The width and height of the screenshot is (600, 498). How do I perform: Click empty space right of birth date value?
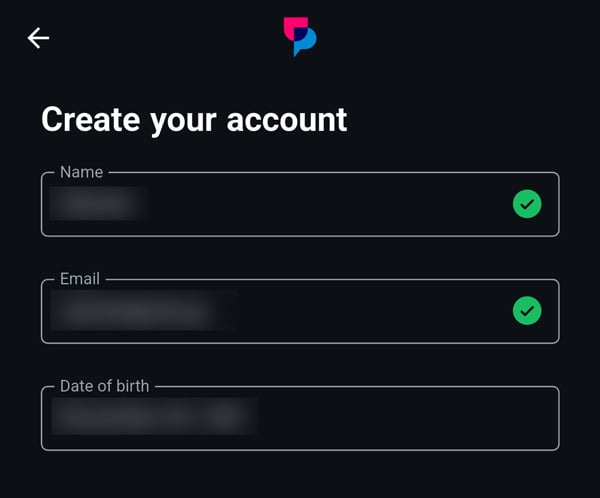(410, 418)
